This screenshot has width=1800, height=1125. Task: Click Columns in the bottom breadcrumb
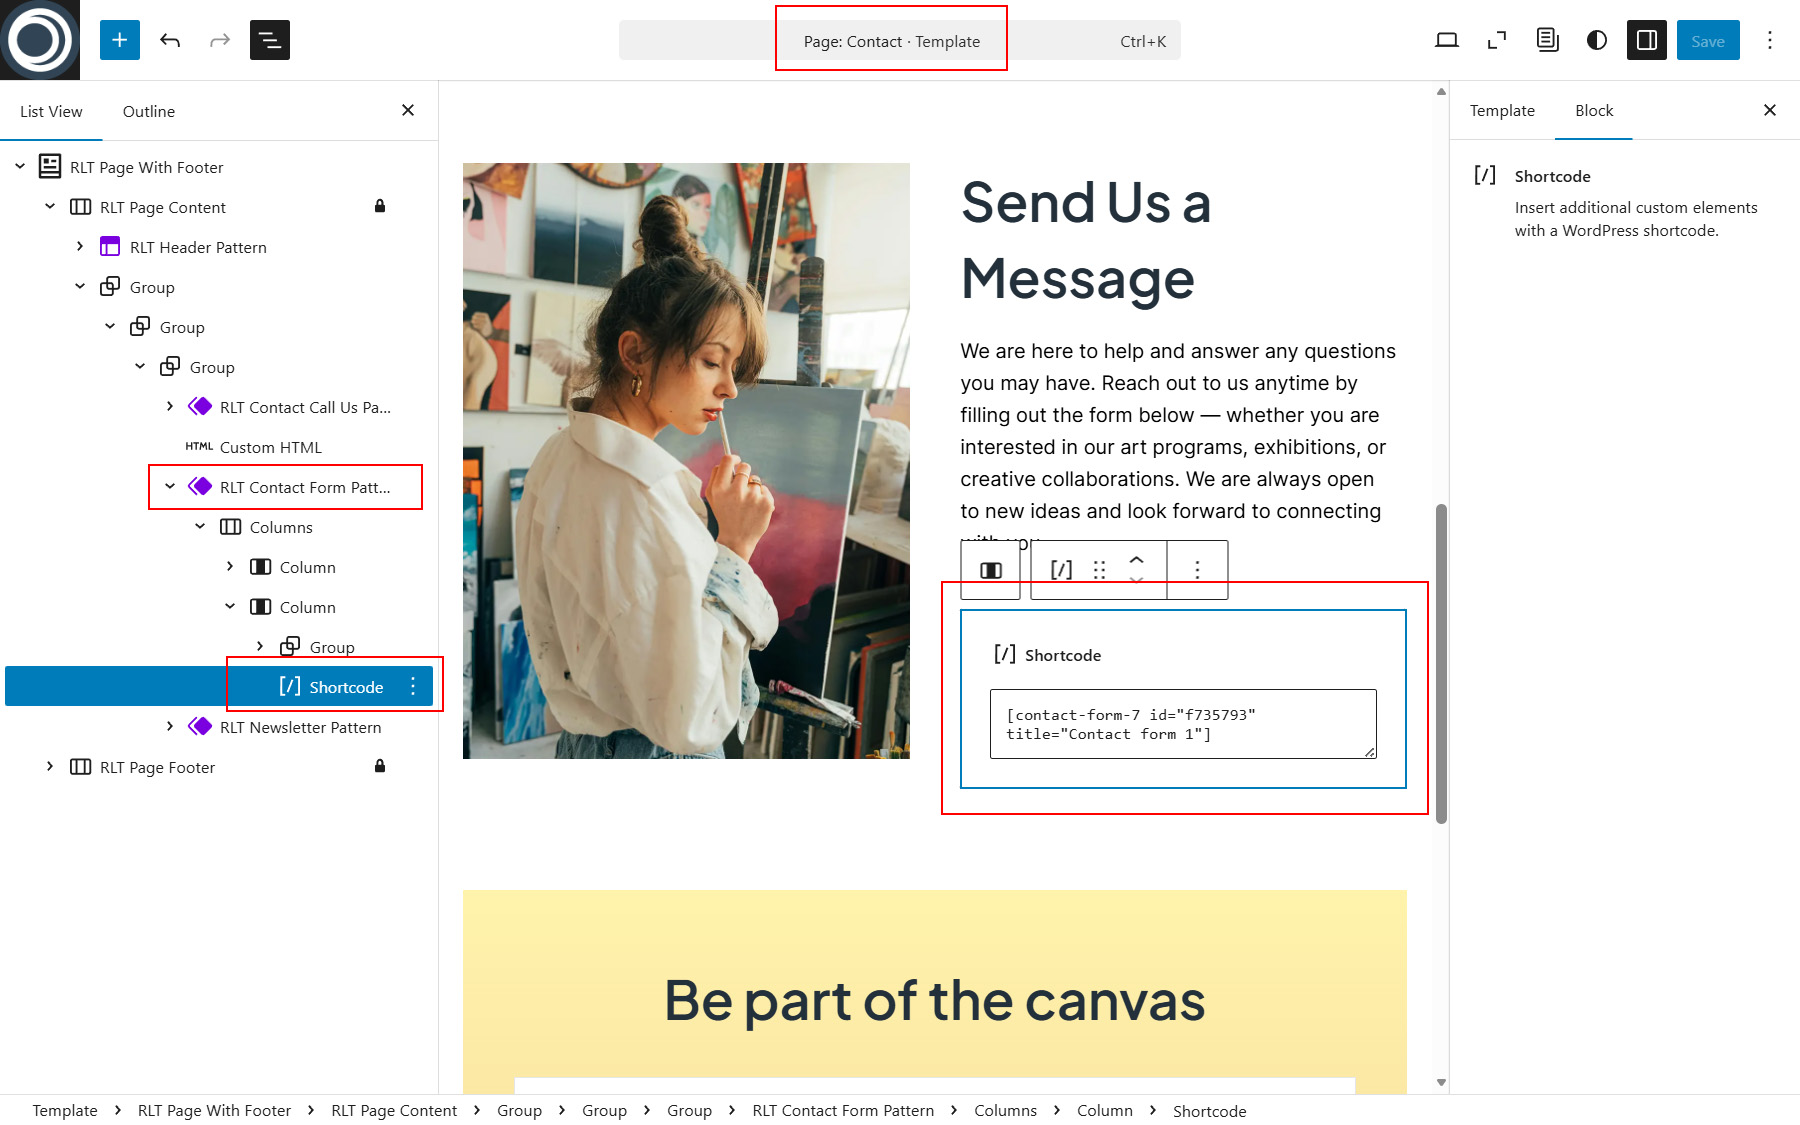click(x=1005, y=1111)
